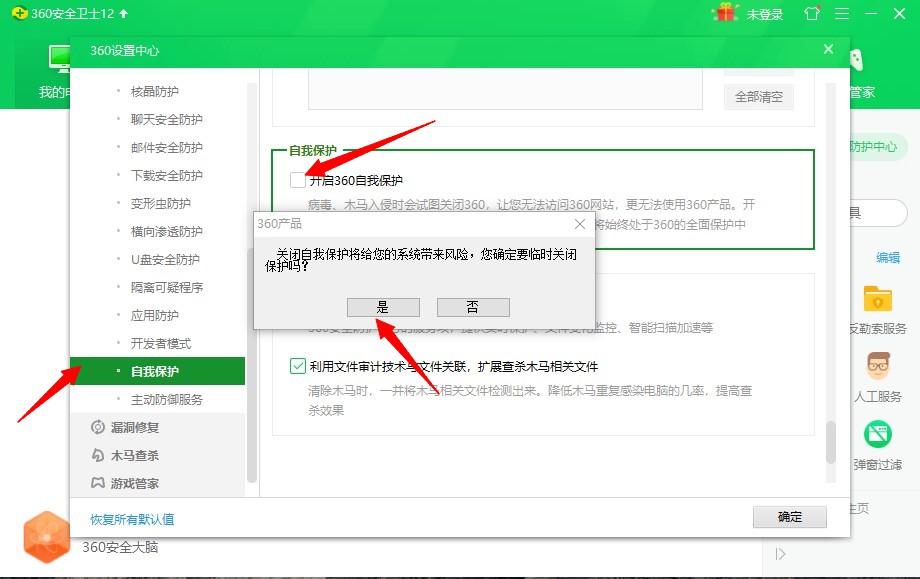Open the hamburger main menu

point(840,14)
